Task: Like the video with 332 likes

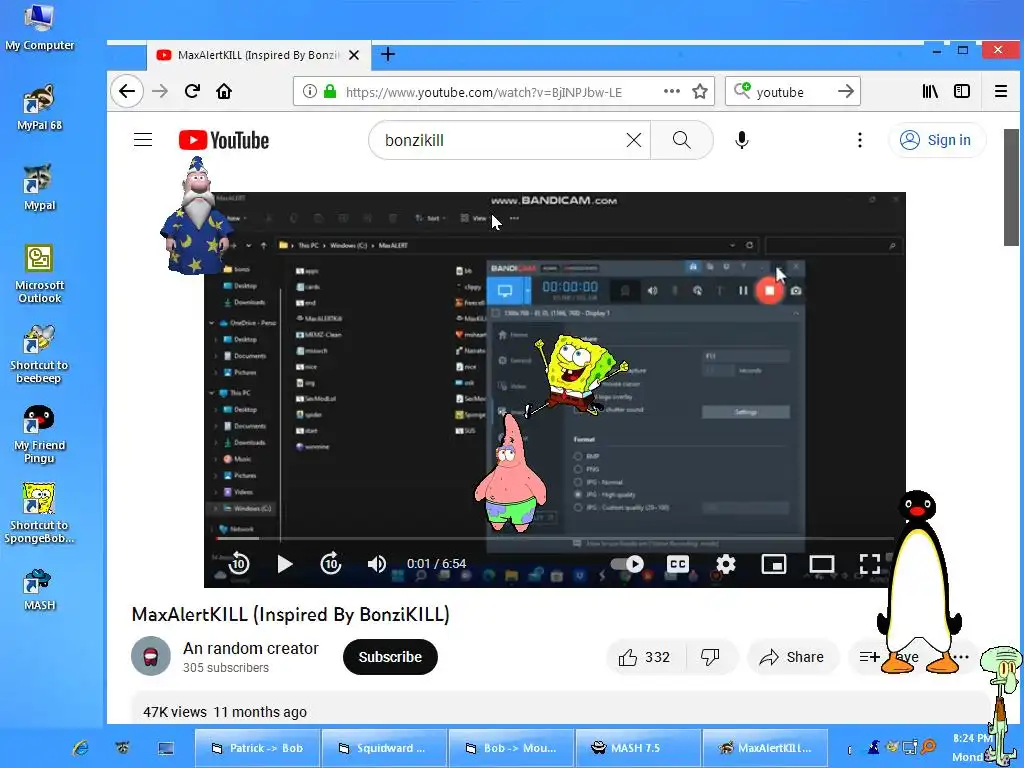Action: (x=645, y=657)
